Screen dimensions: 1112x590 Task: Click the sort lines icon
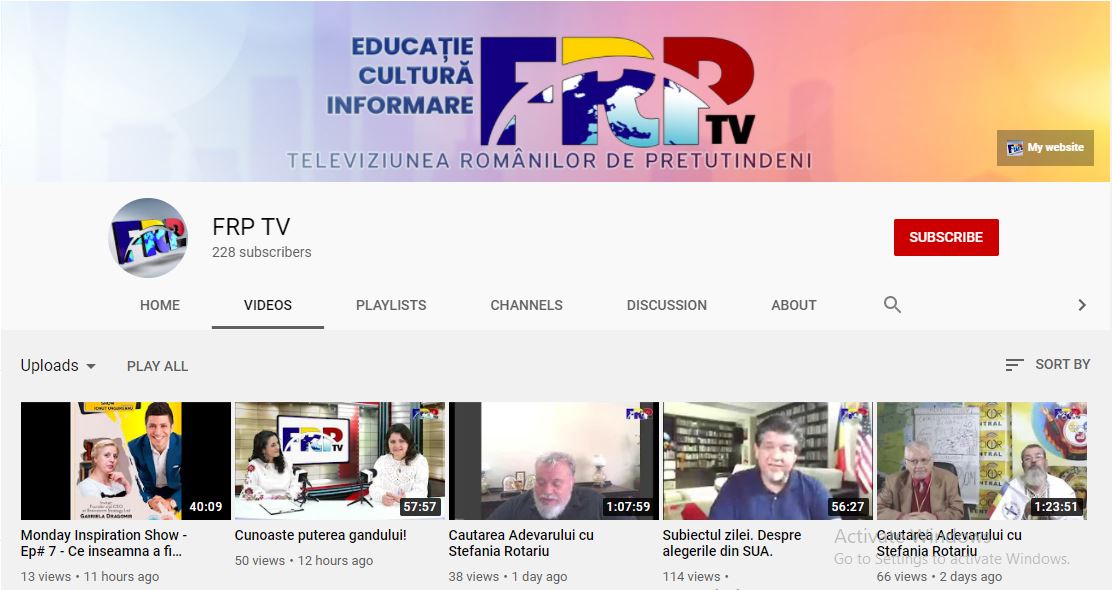click(1014, 364)
